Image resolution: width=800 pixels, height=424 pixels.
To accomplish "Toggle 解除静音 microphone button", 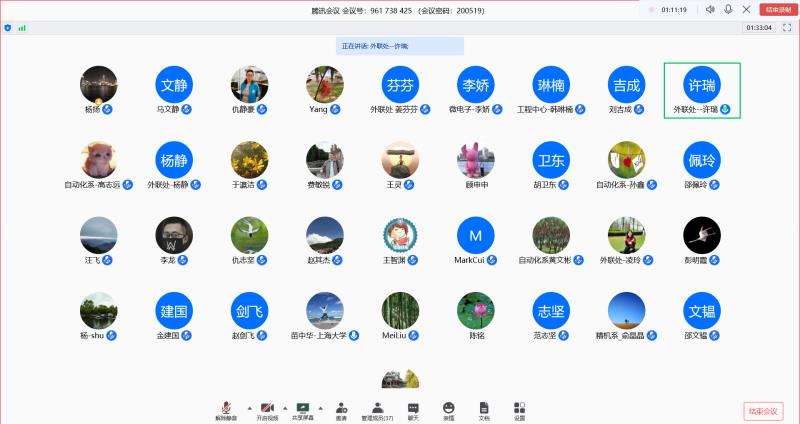I will click(x=227, y=410).
